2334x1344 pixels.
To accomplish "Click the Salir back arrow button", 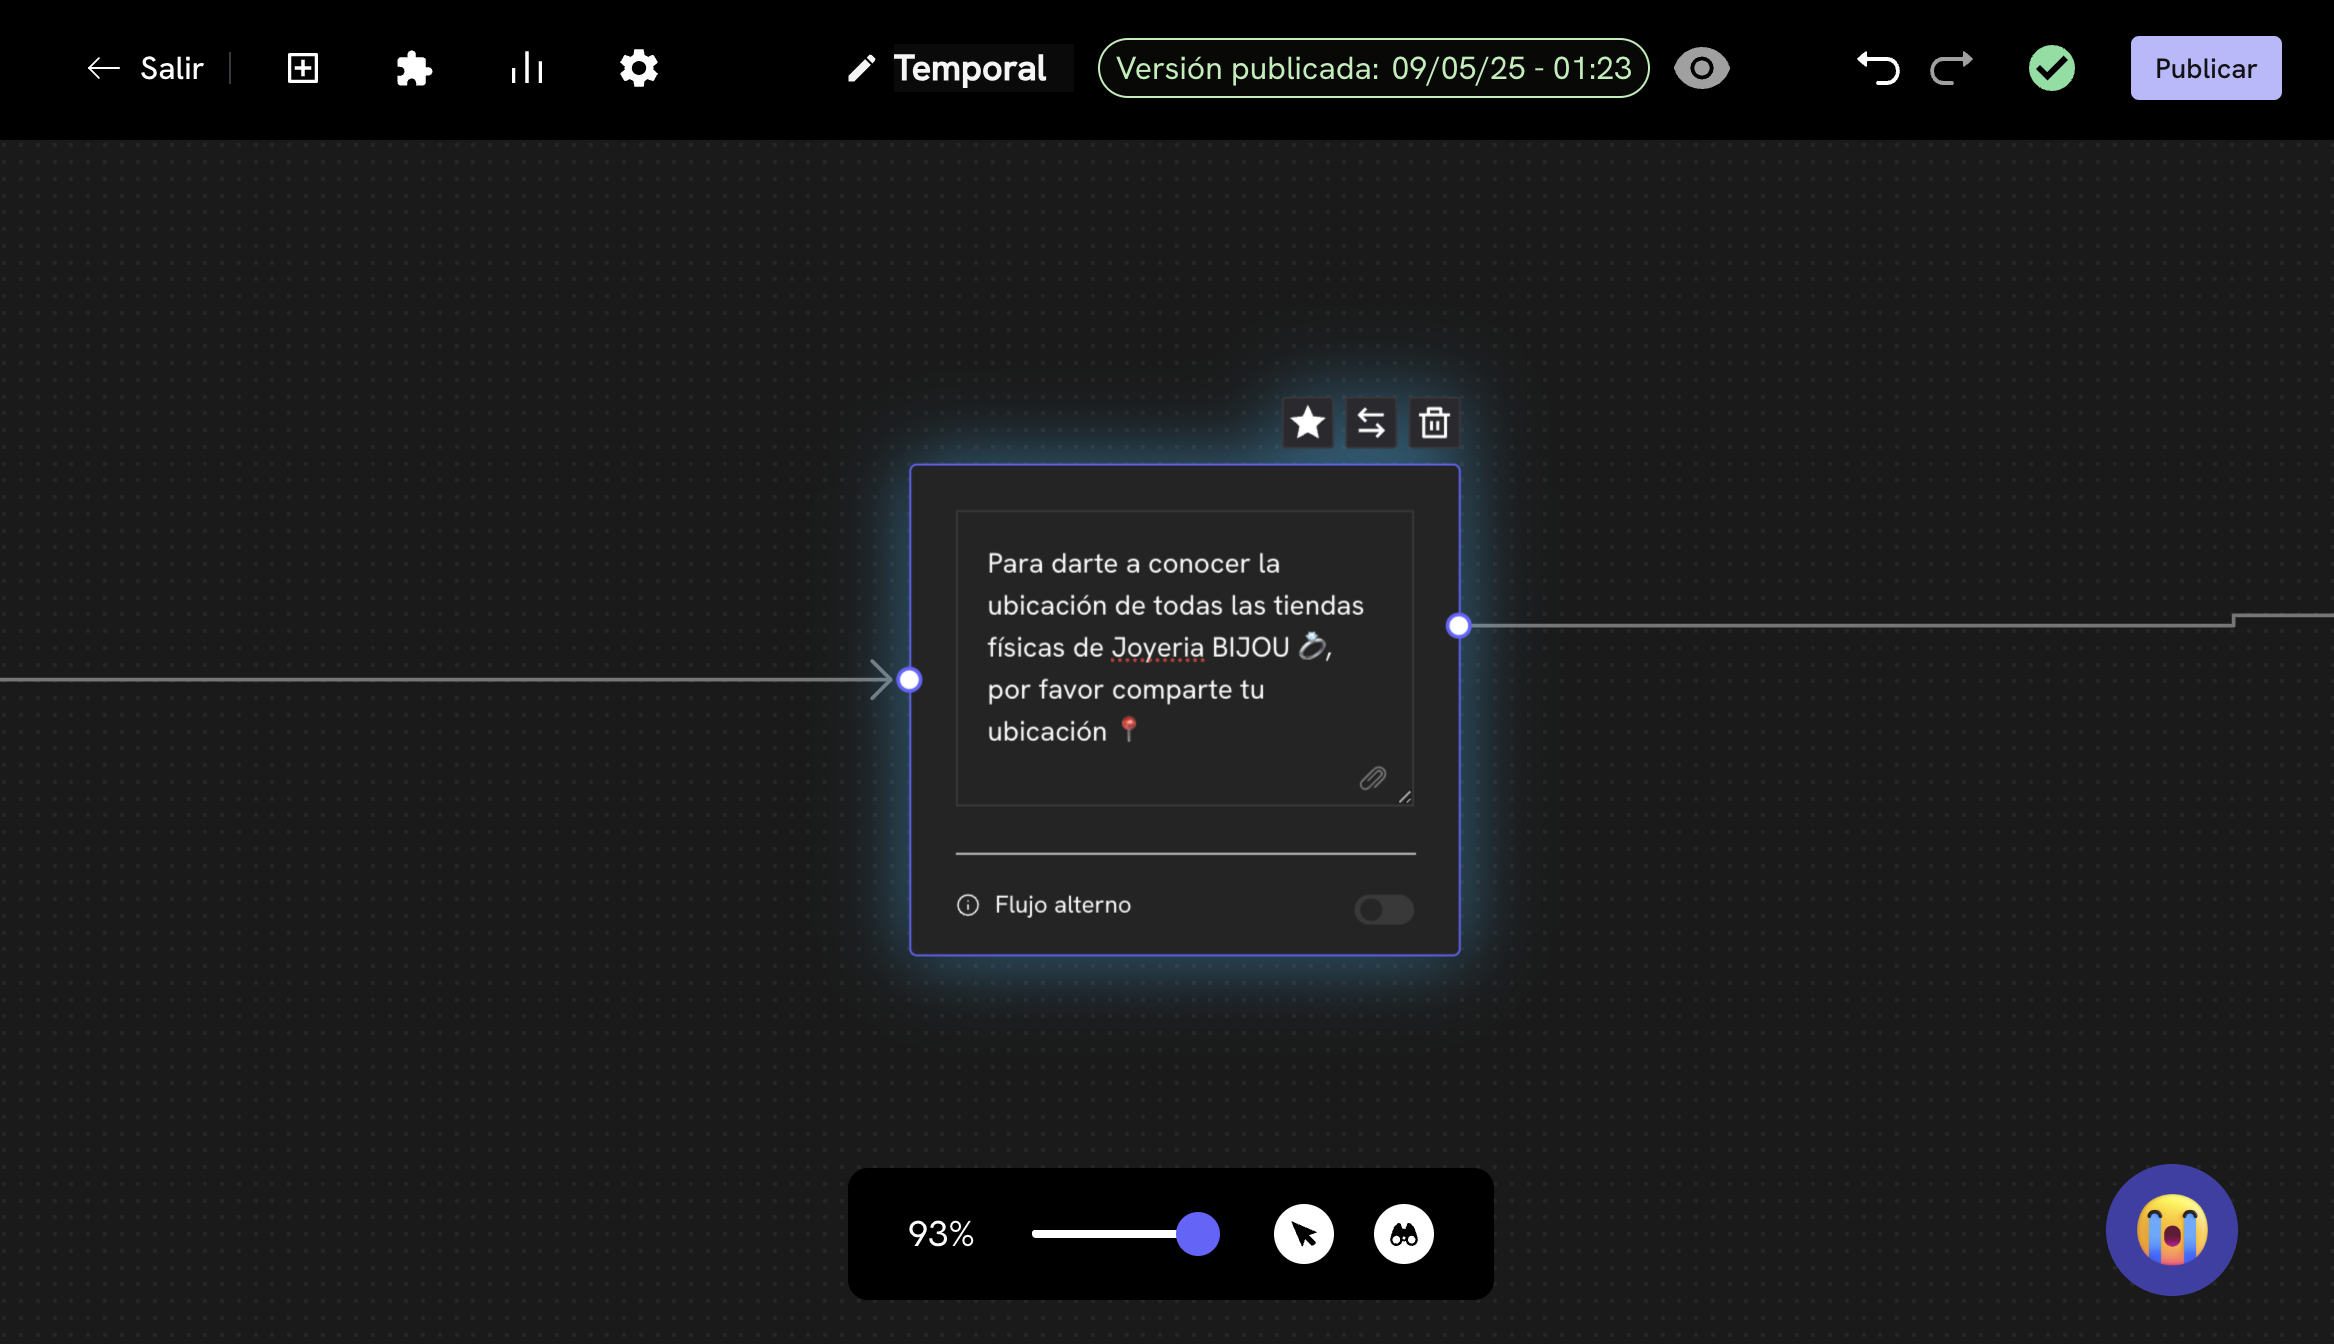I will [x=145, y=68].
